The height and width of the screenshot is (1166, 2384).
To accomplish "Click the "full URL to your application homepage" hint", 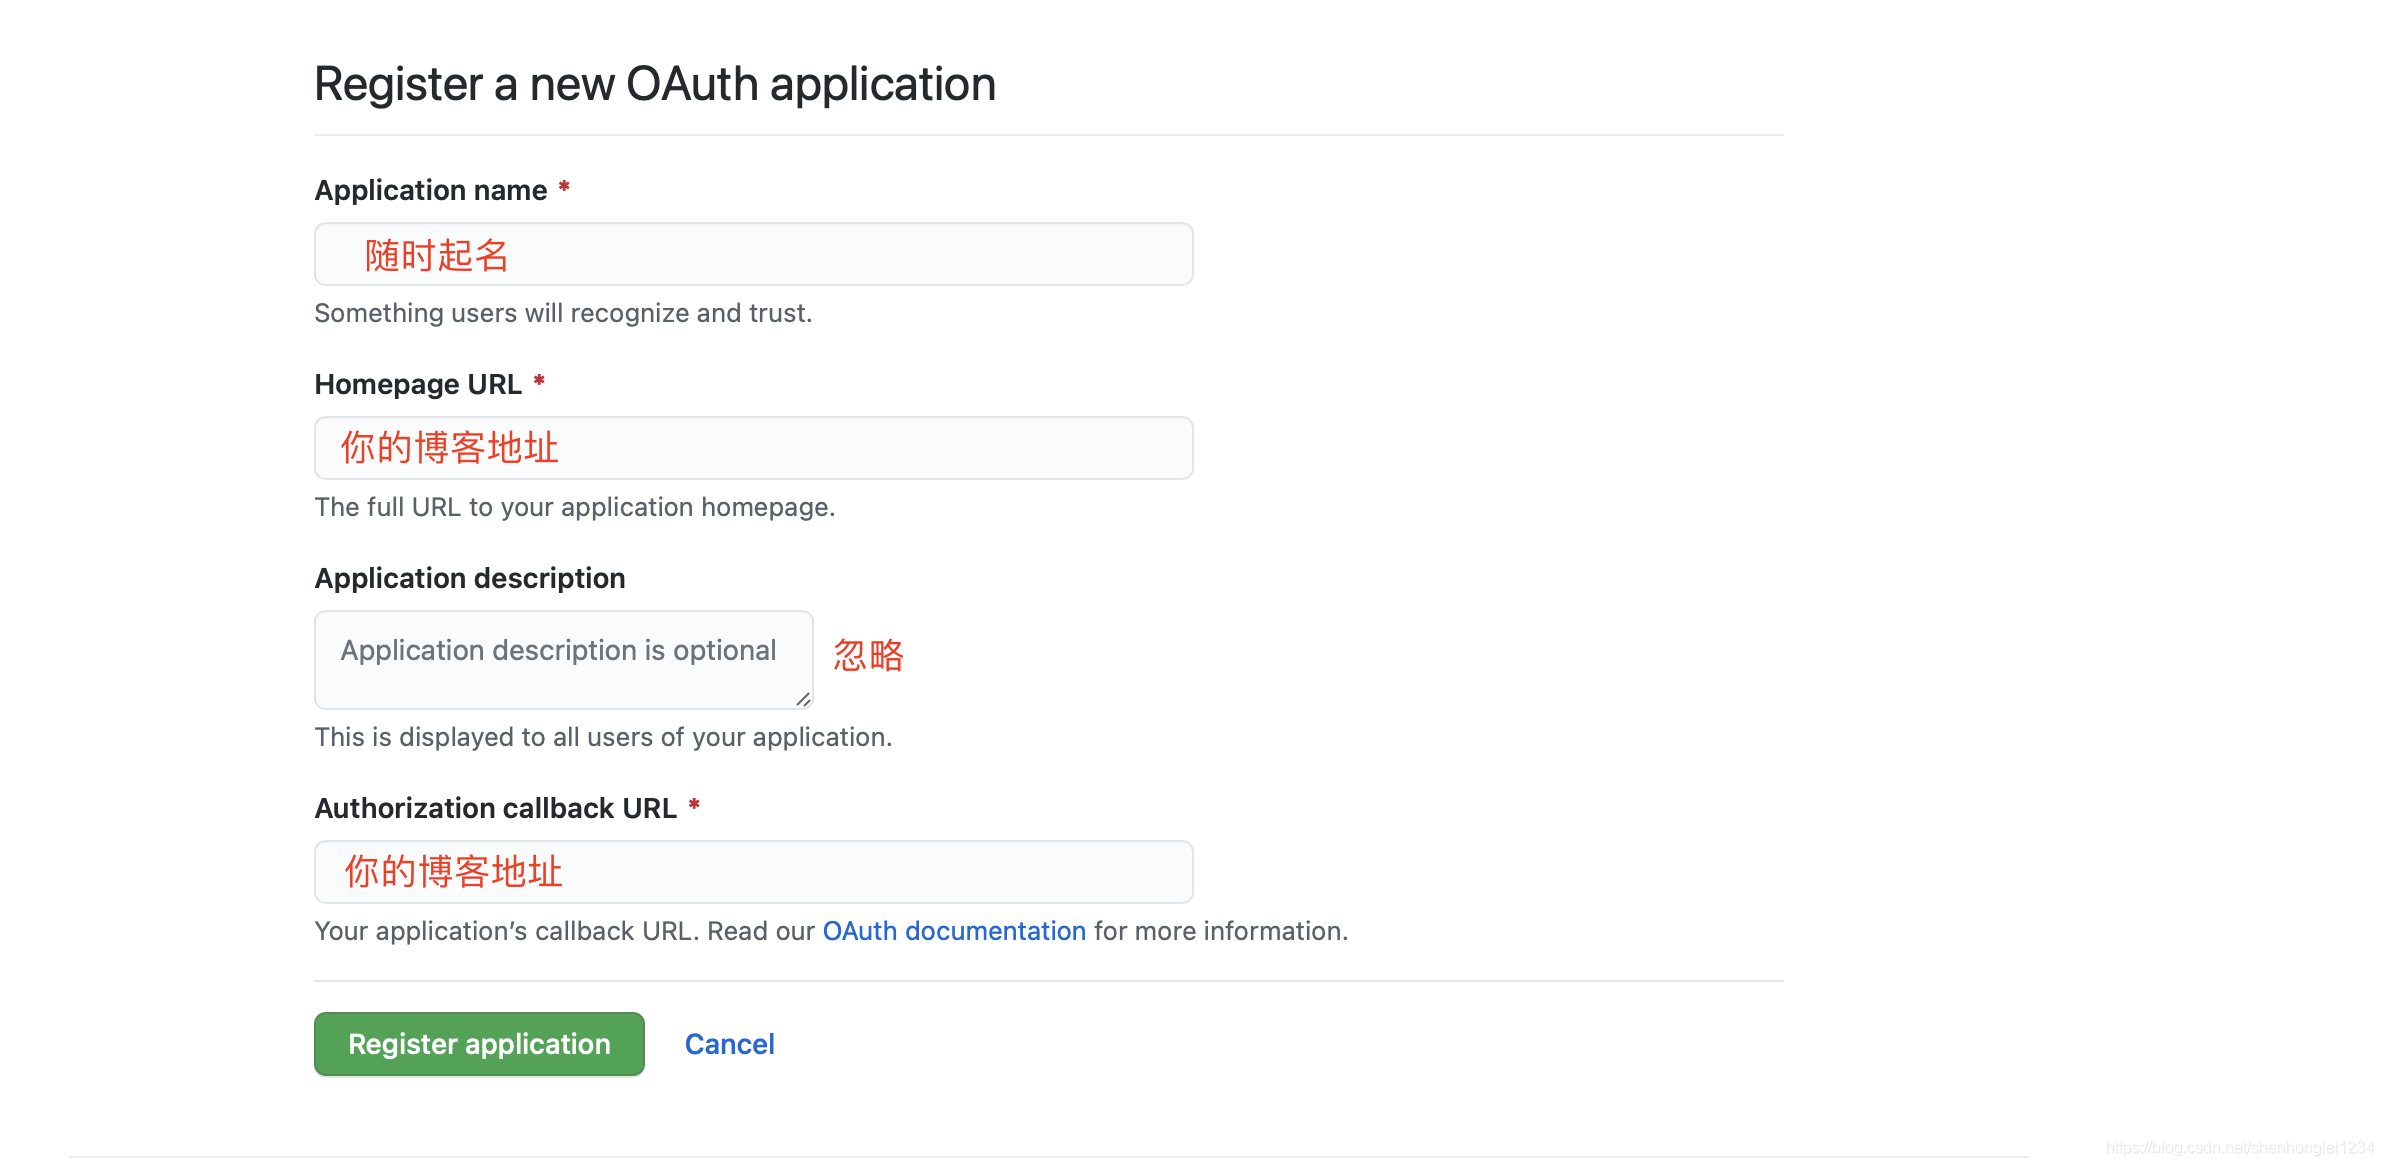I will 575,507.
